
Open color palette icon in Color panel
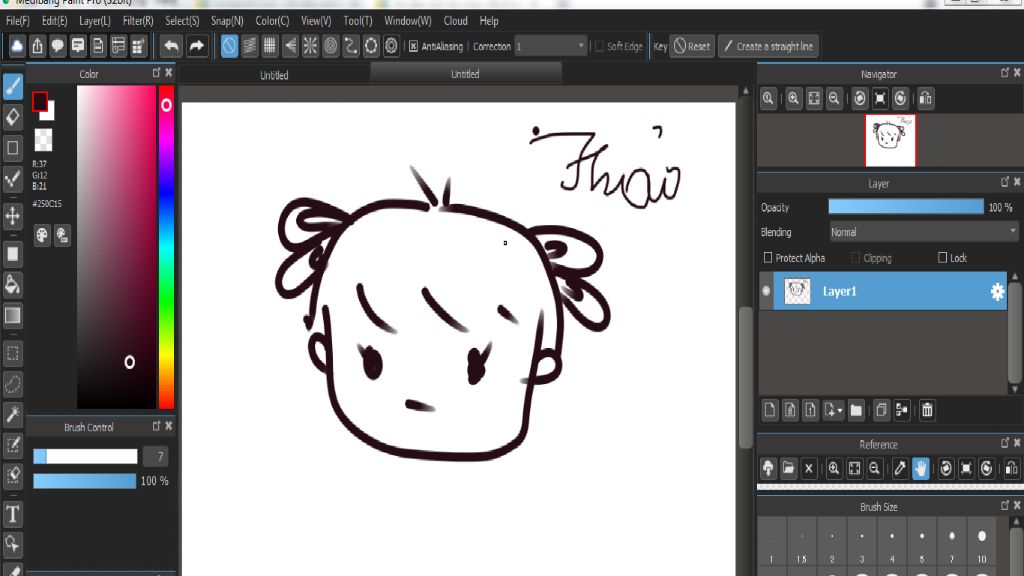click(42, 235)
